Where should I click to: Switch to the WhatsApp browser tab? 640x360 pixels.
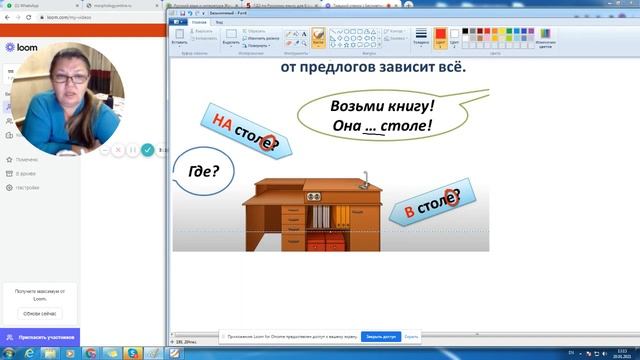coord(41,6)
